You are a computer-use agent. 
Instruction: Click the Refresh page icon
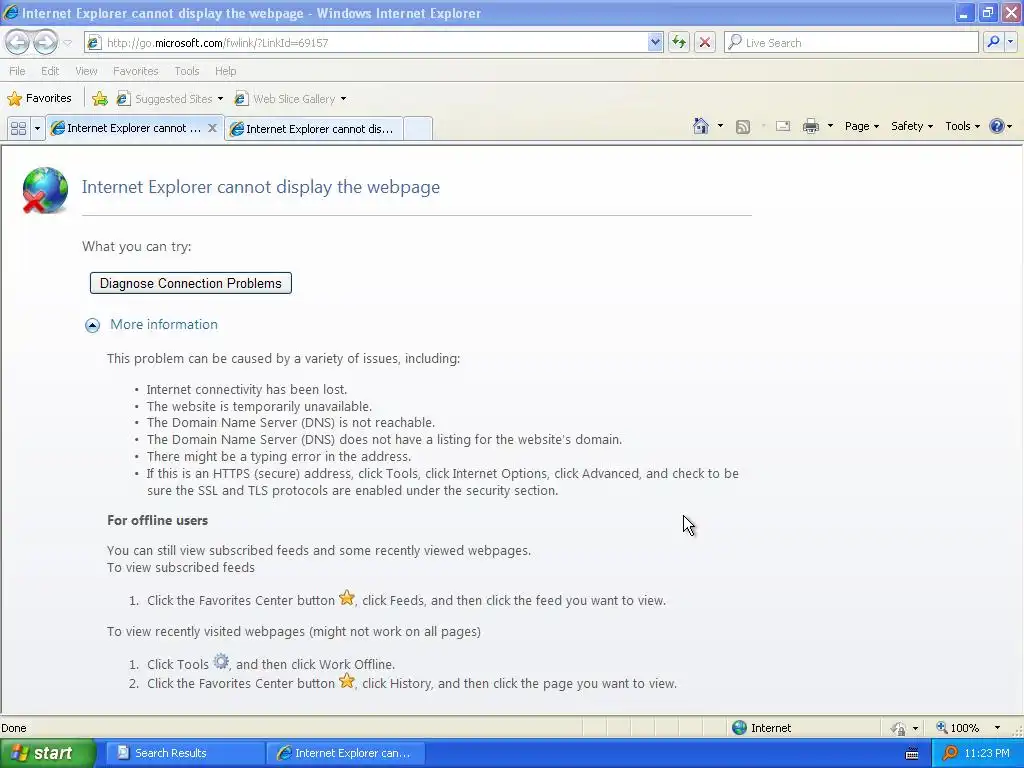(679, 42)
